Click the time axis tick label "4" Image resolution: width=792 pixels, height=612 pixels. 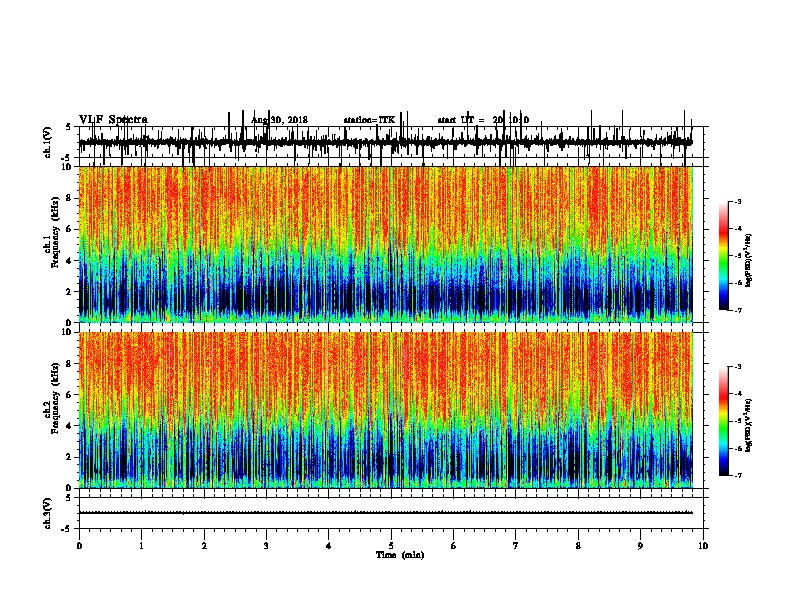(x=329, y=546)
